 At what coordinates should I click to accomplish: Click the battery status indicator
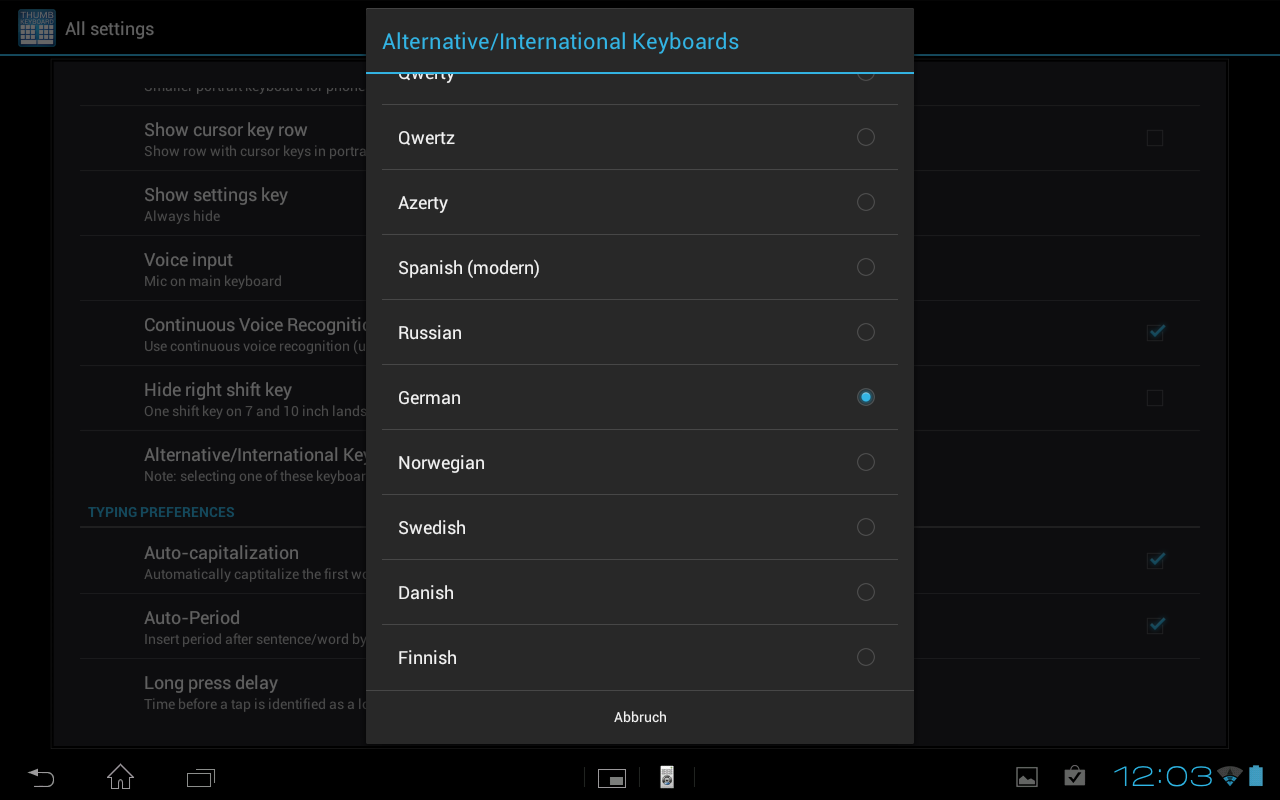pyautogui.click(x=1256, y=775)
